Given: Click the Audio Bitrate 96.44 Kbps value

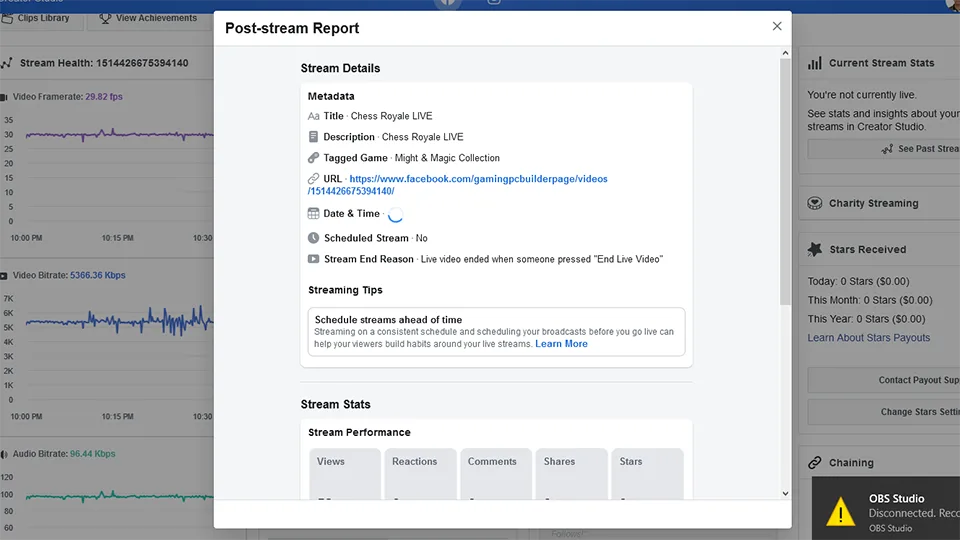Looking at the screenshot, I should point(92,454).
